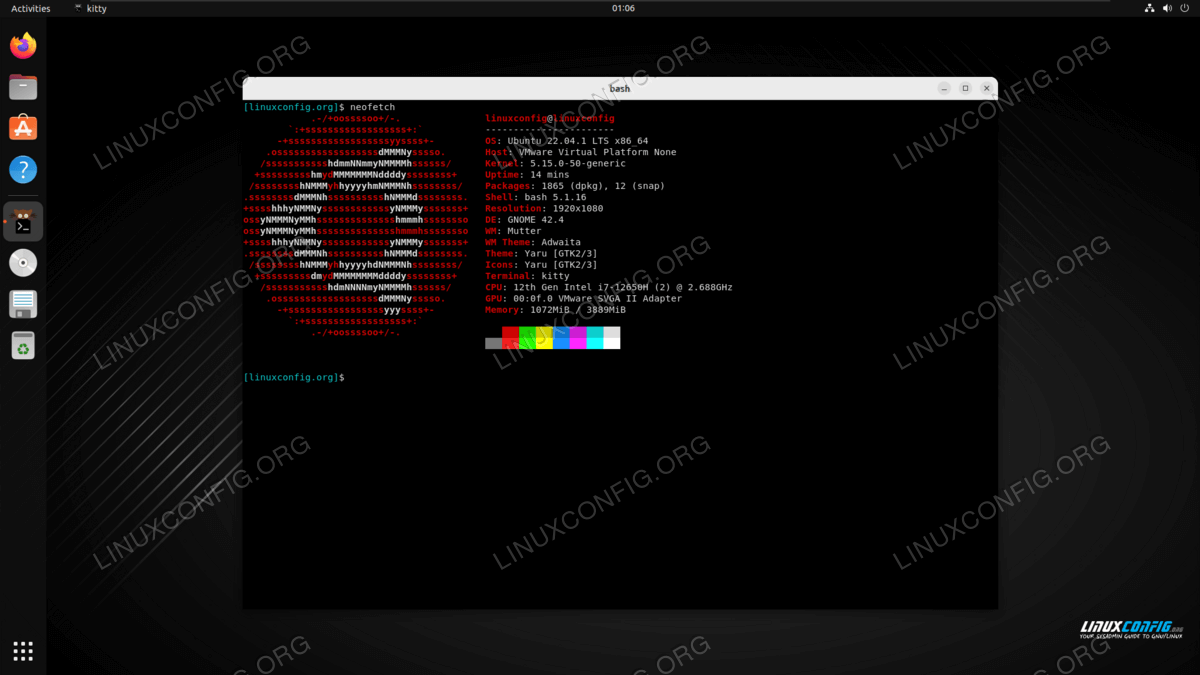Click the GPU line VMware SVGA II Adapter
The width and height of the screenshot is (1200, 675).
pos(584,298)
